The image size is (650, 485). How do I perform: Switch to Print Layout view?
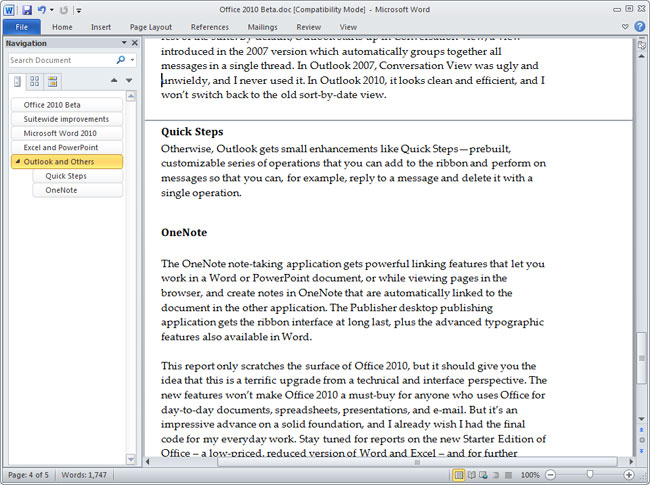[459, 475]
